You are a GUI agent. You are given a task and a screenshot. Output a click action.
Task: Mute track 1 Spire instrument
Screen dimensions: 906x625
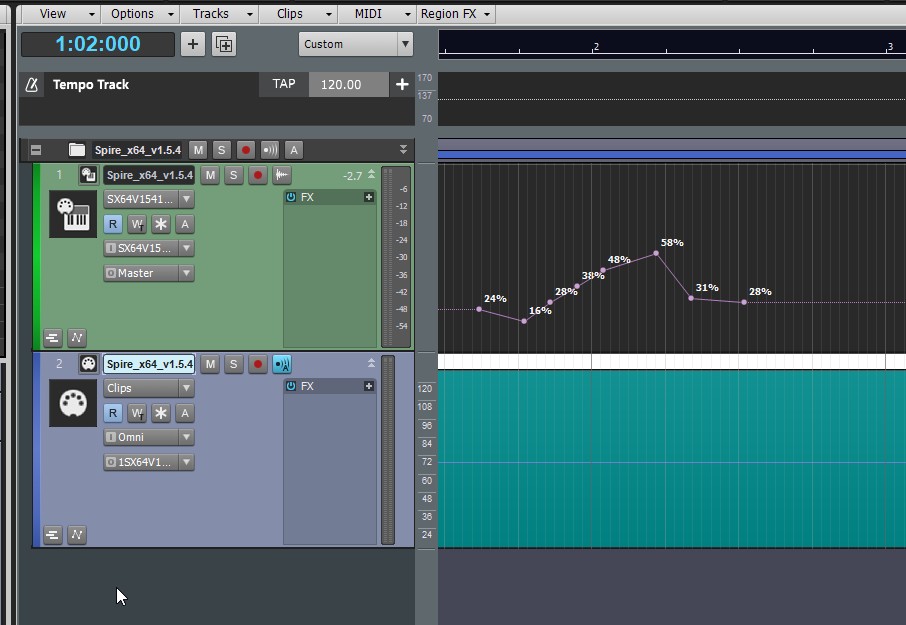(x=210, y=175)
